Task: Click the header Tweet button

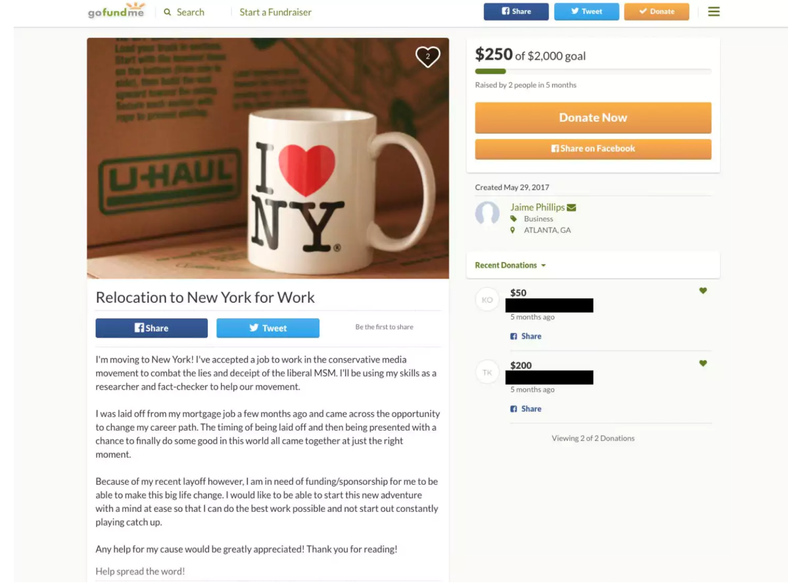Action: click(586, 11)
